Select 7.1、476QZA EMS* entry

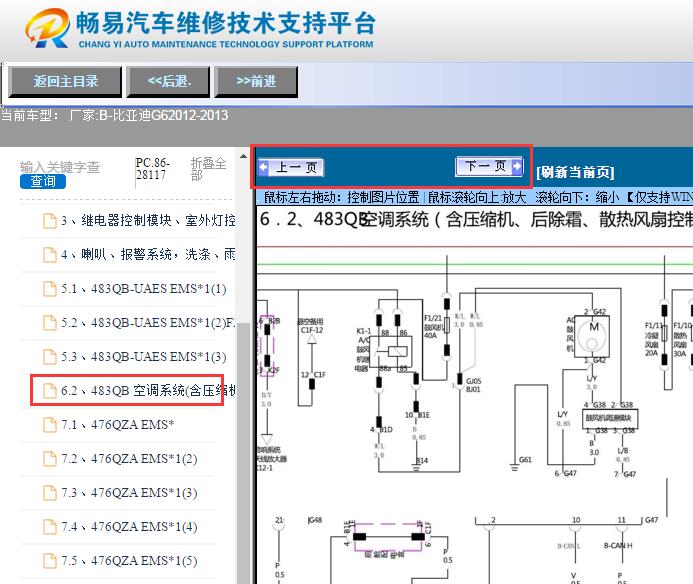coord(118,425)
